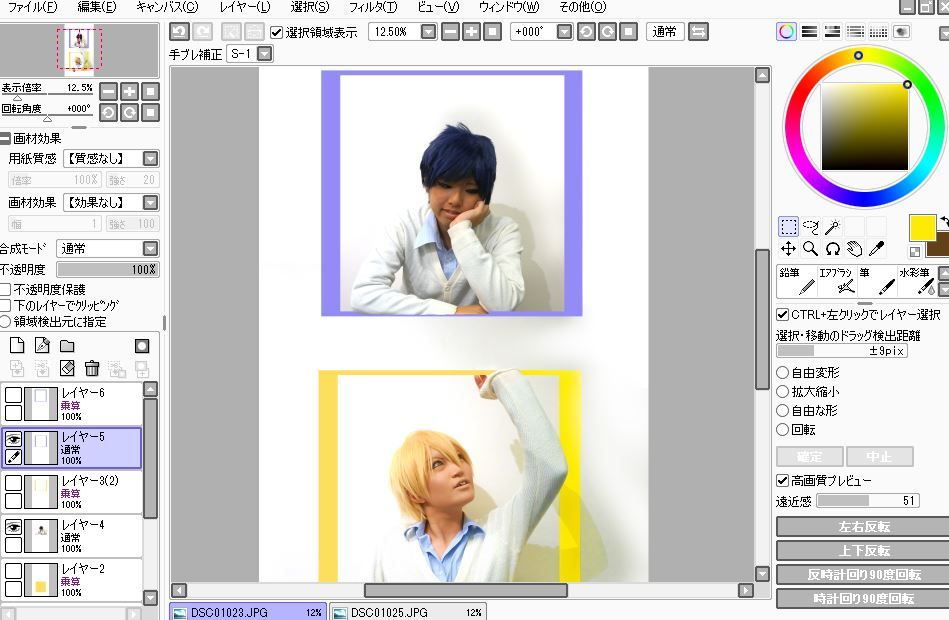This screenshot has width=949, height=620.
Task: Set transparent color with the checkered icon
Action: (x=915, y=251)
